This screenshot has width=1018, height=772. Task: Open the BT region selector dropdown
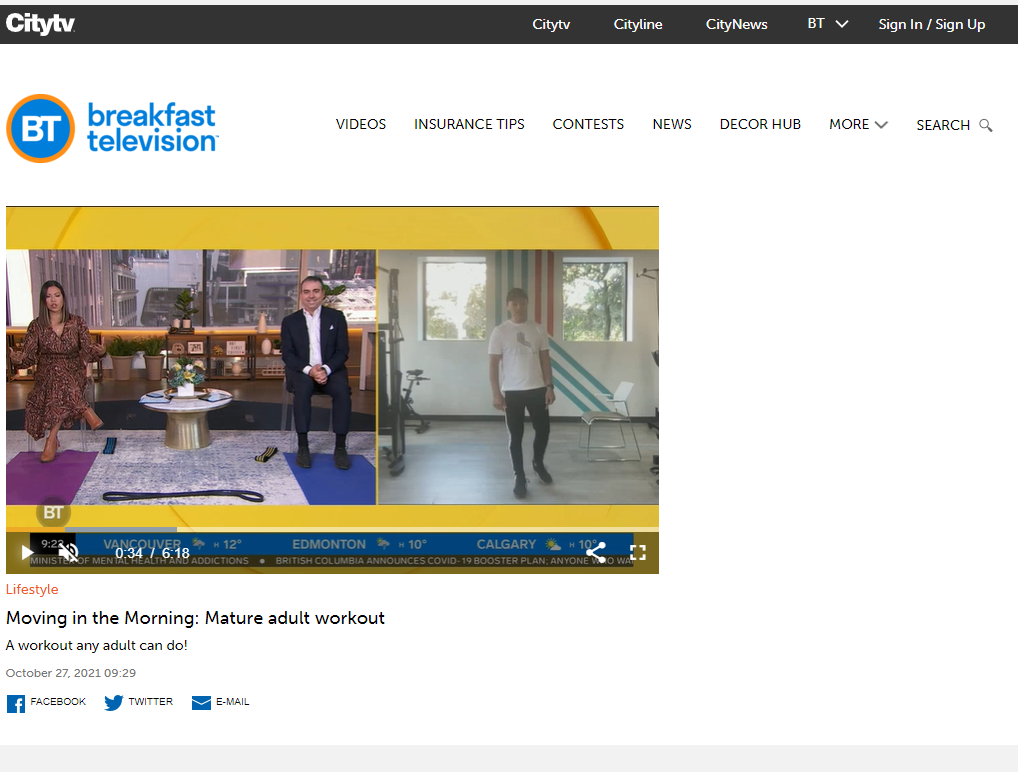click(827, 23)
